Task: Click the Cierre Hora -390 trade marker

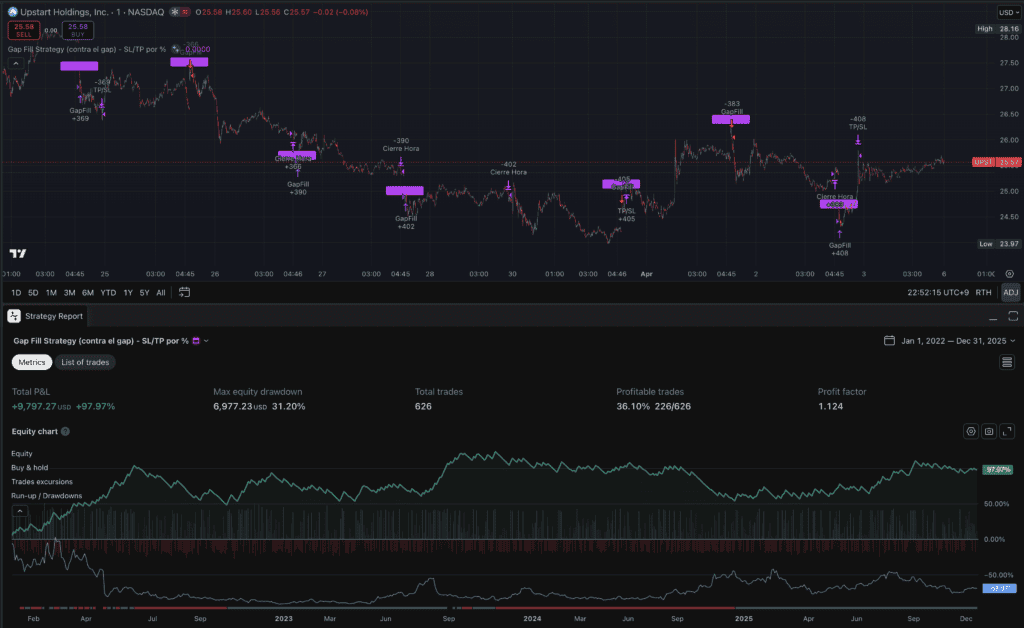Action: tap(401, 144)
